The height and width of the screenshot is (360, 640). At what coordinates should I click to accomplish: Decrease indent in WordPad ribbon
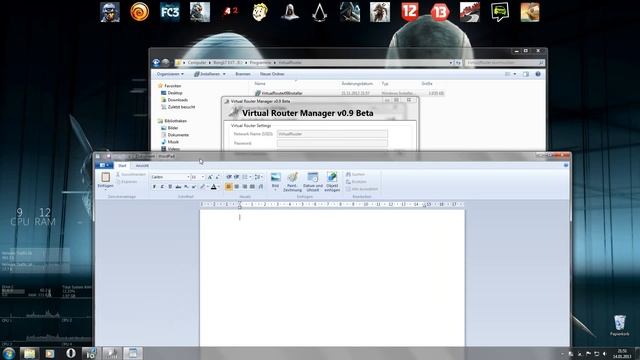[x=229, y=177]
